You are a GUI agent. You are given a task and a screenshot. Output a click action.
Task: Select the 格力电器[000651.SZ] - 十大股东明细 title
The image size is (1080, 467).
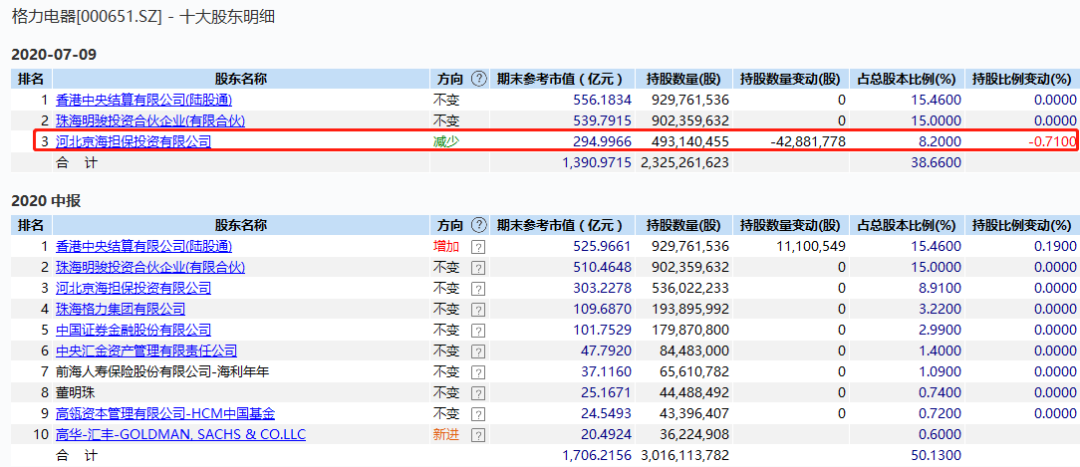pyautogui.click(x=143, y=17)
